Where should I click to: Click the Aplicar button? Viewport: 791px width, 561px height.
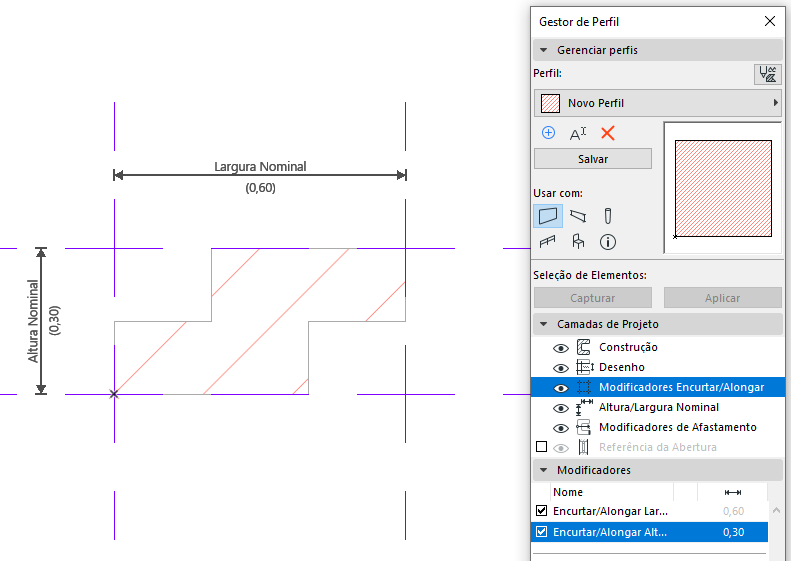722,298
